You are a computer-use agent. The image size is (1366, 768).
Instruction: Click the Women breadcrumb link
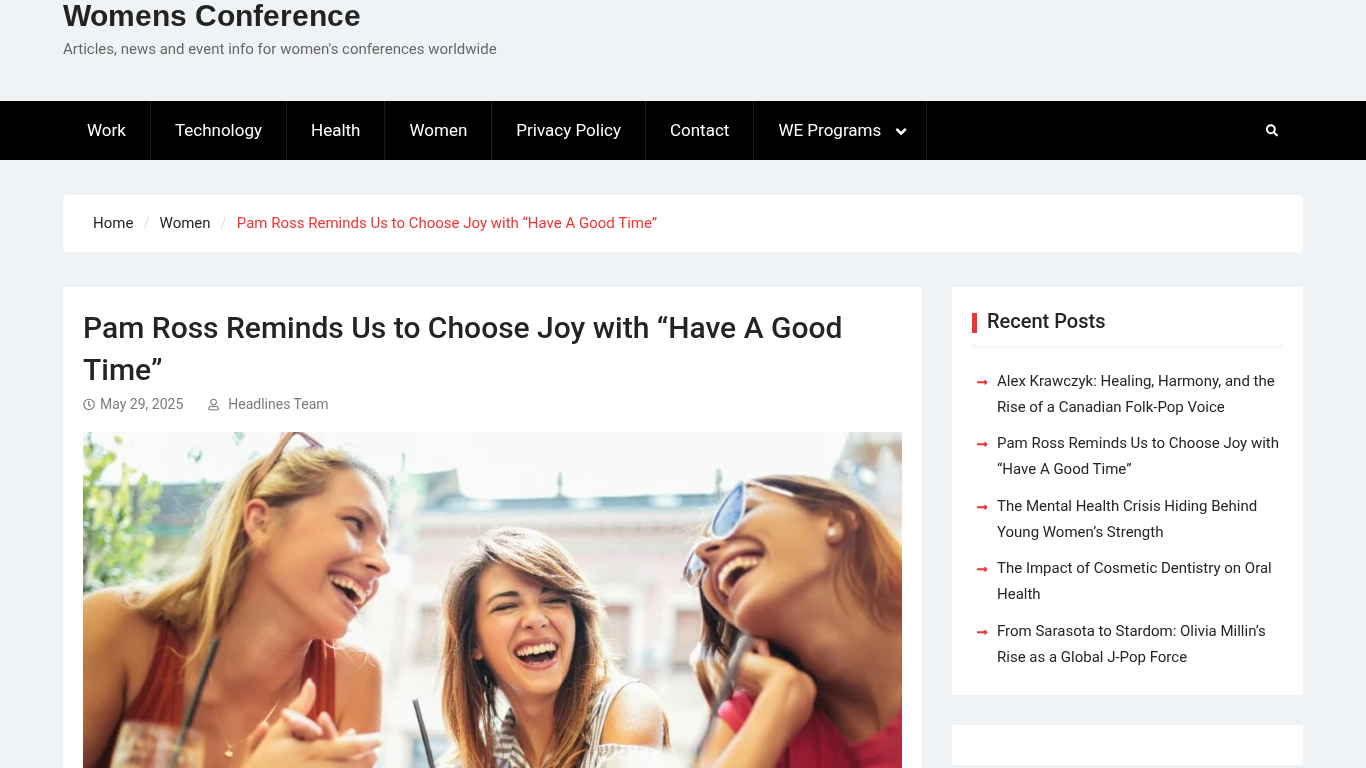tap(185, 223)
